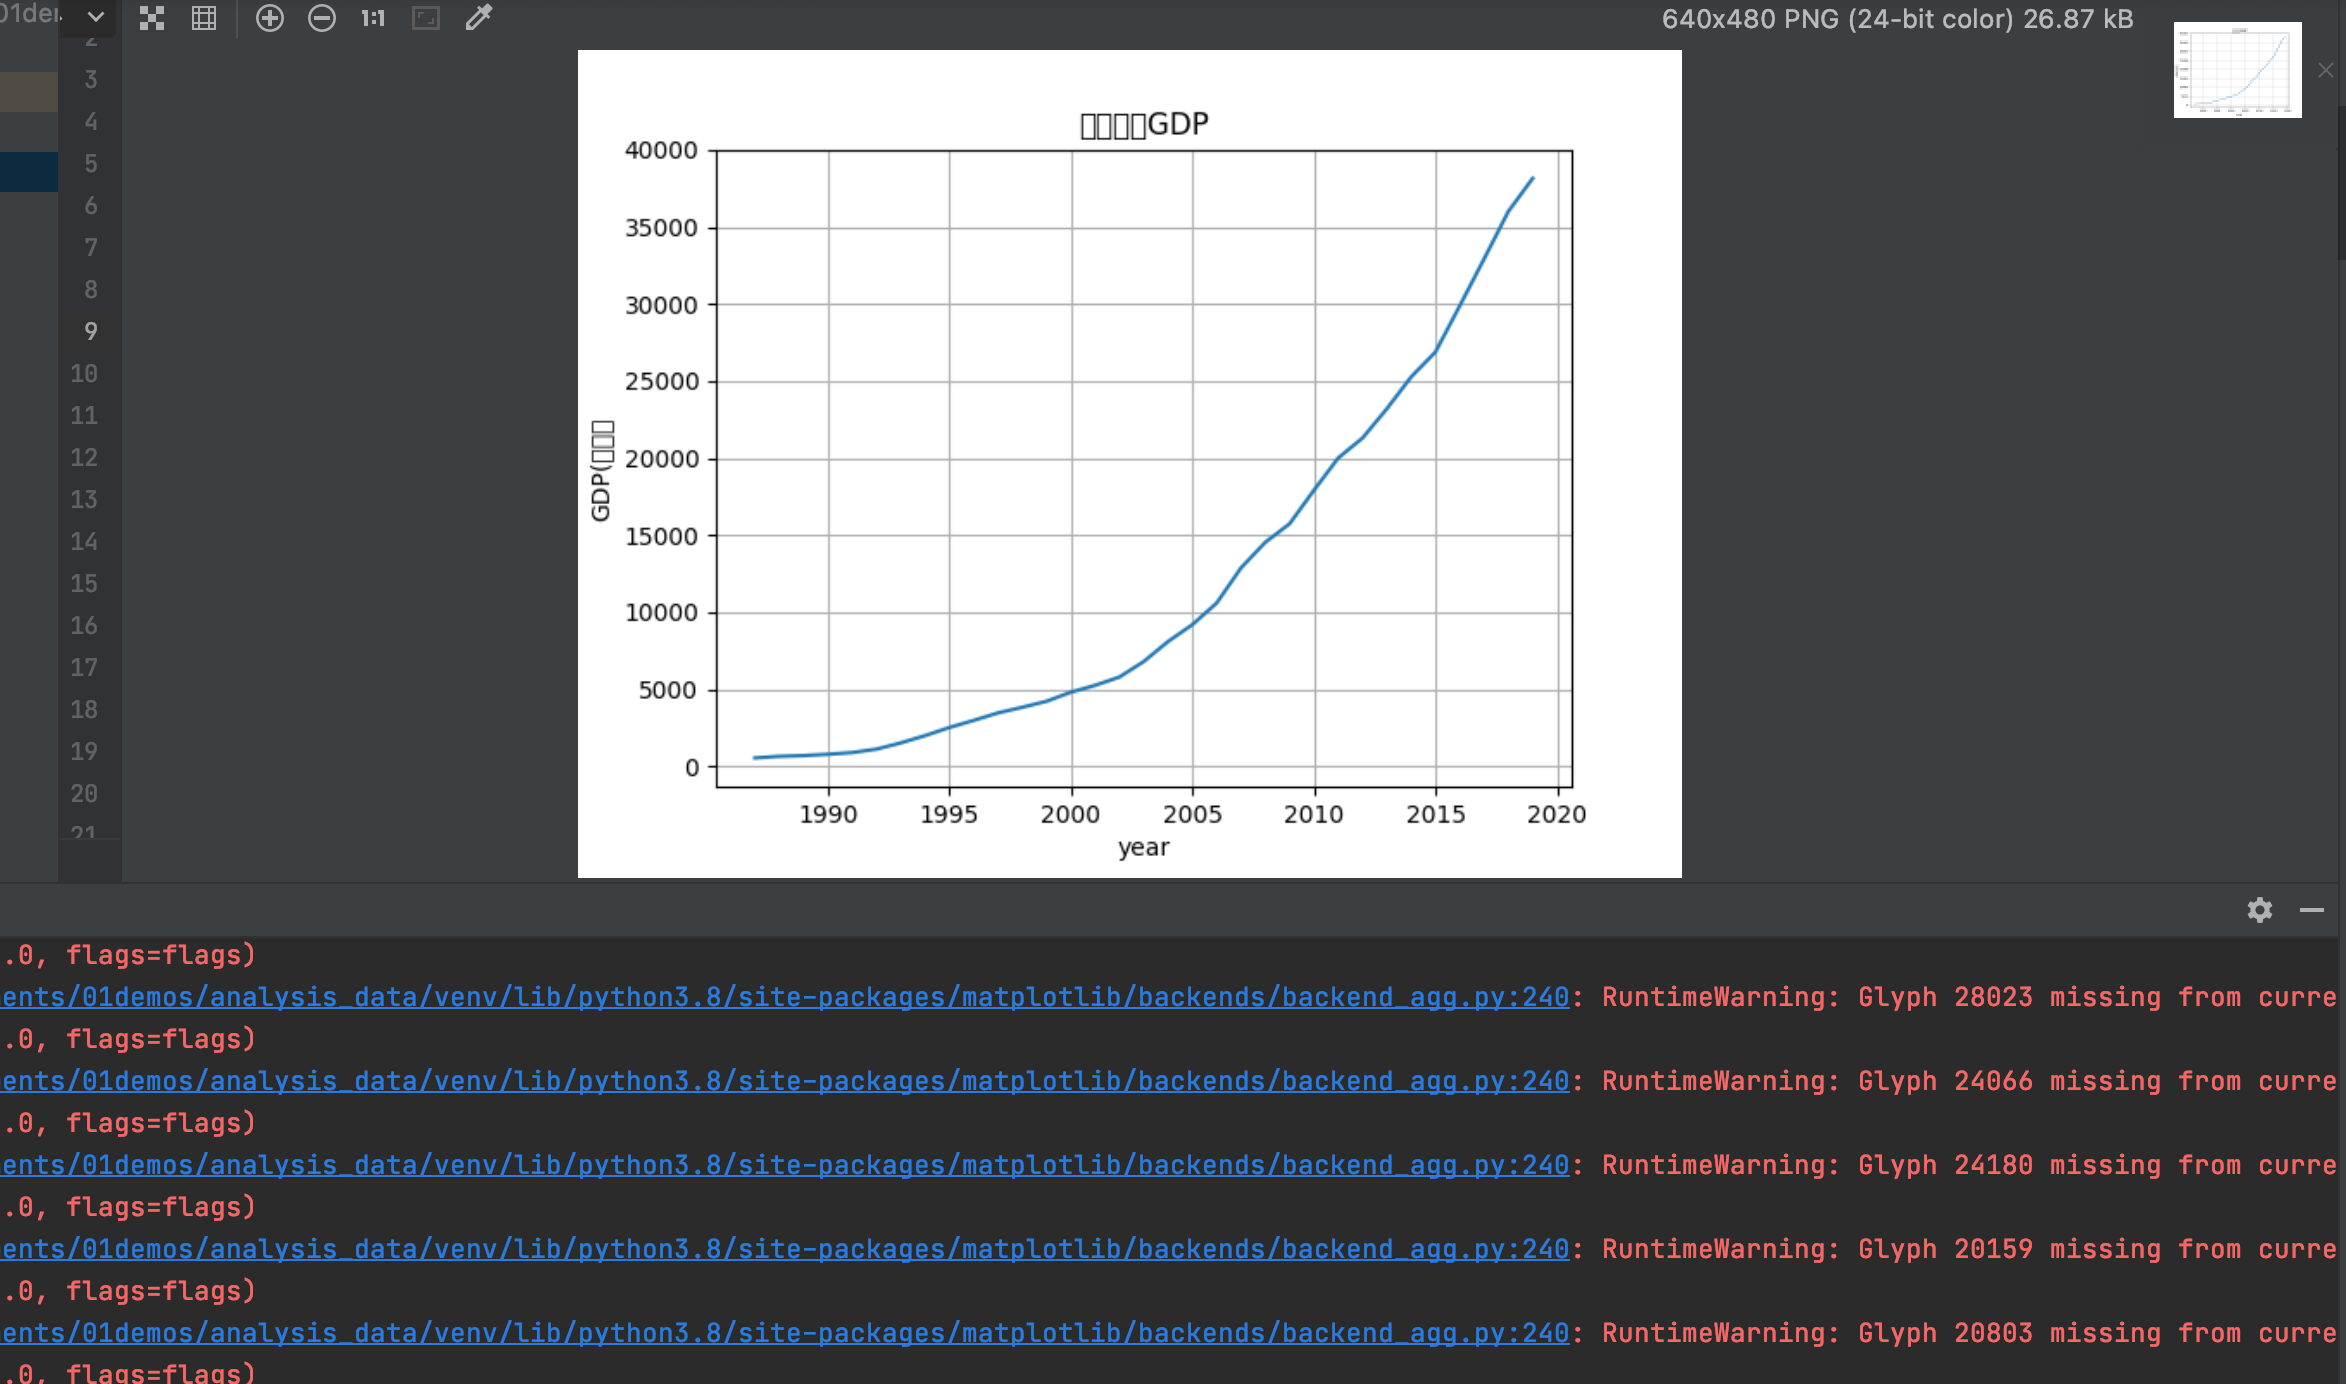Click line number 9 in gutter

[90, 331]
